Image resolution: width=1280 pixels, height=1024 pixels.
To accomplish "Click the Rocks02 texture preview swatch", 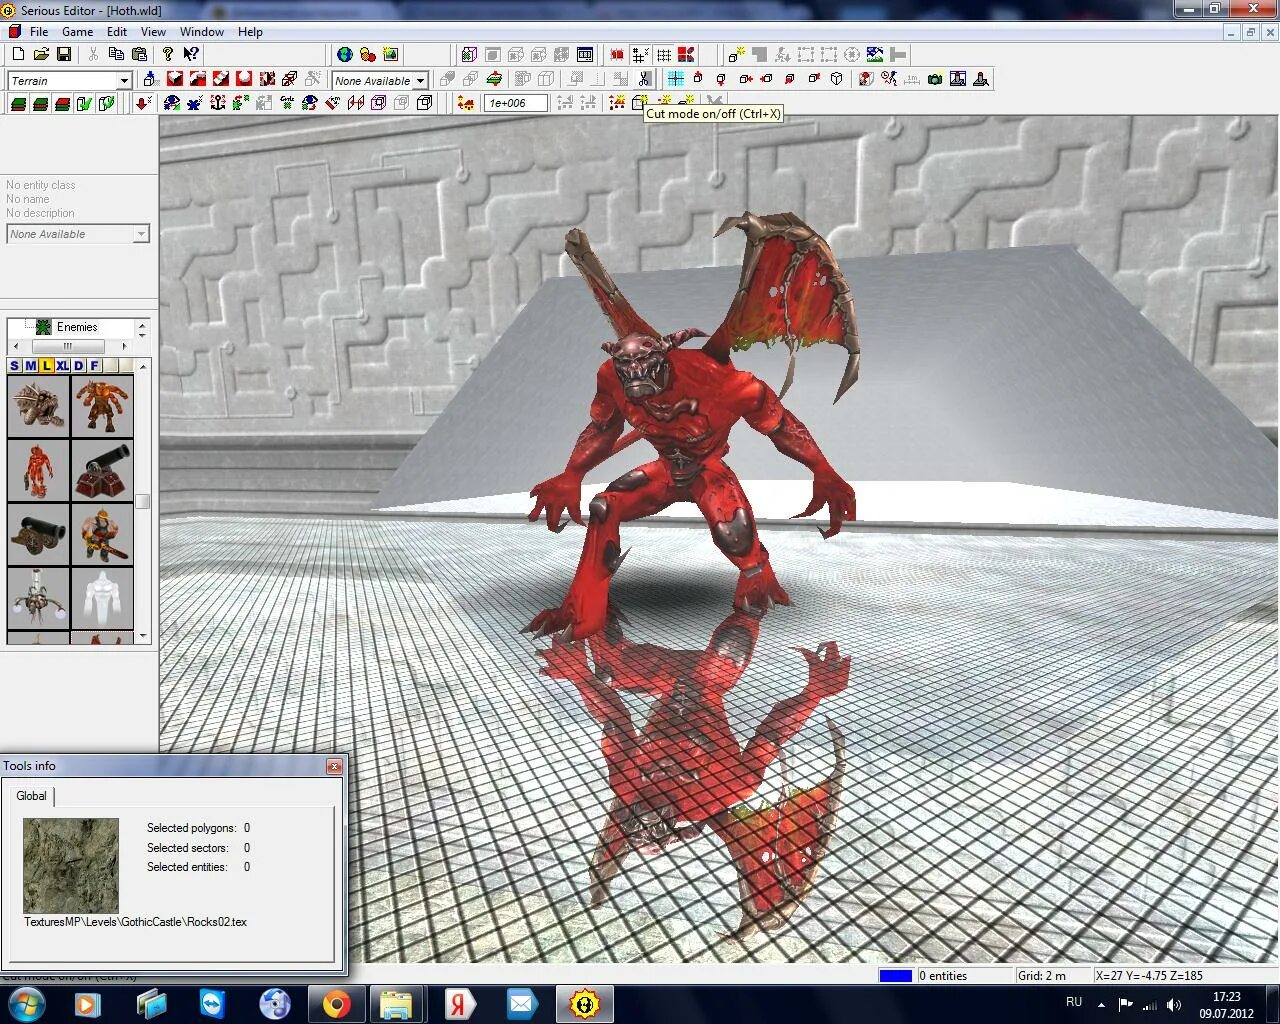I will point(71,866).
